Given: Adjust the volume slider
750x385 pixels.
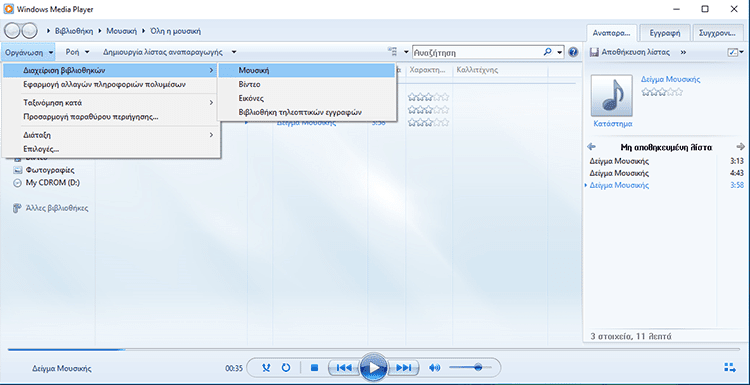Looking at the screenshot, I should 470,367.
